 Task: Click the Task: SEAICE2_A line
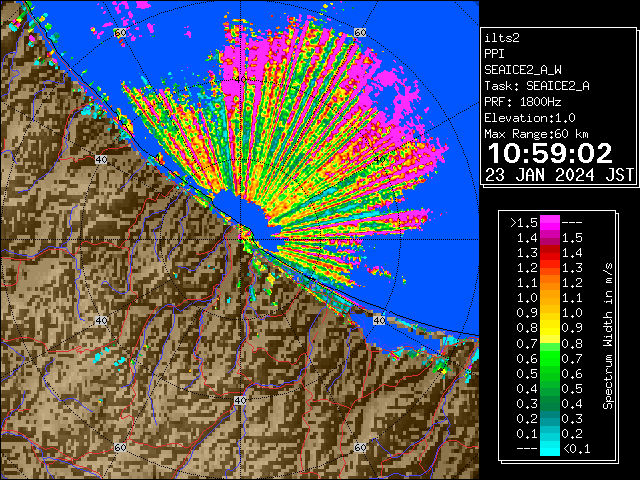pyautogui.click(x=537, y=86)
